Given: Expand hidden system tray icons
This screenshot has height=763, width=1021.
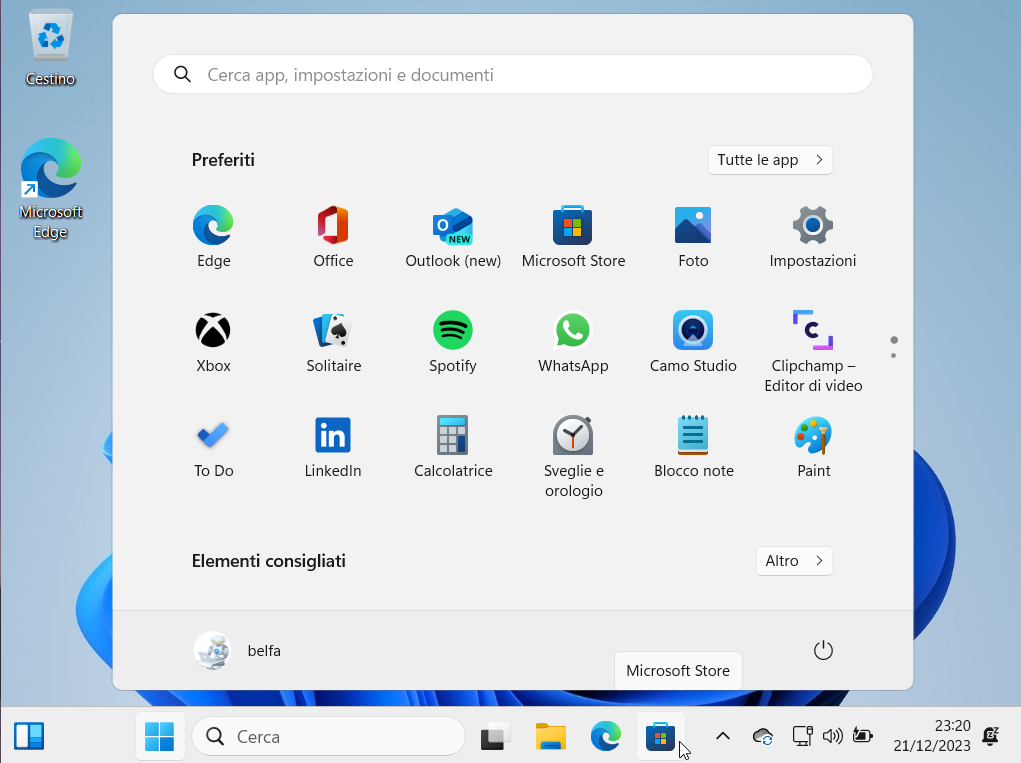Looking at the screenshot, I should [x=722, y=736].
